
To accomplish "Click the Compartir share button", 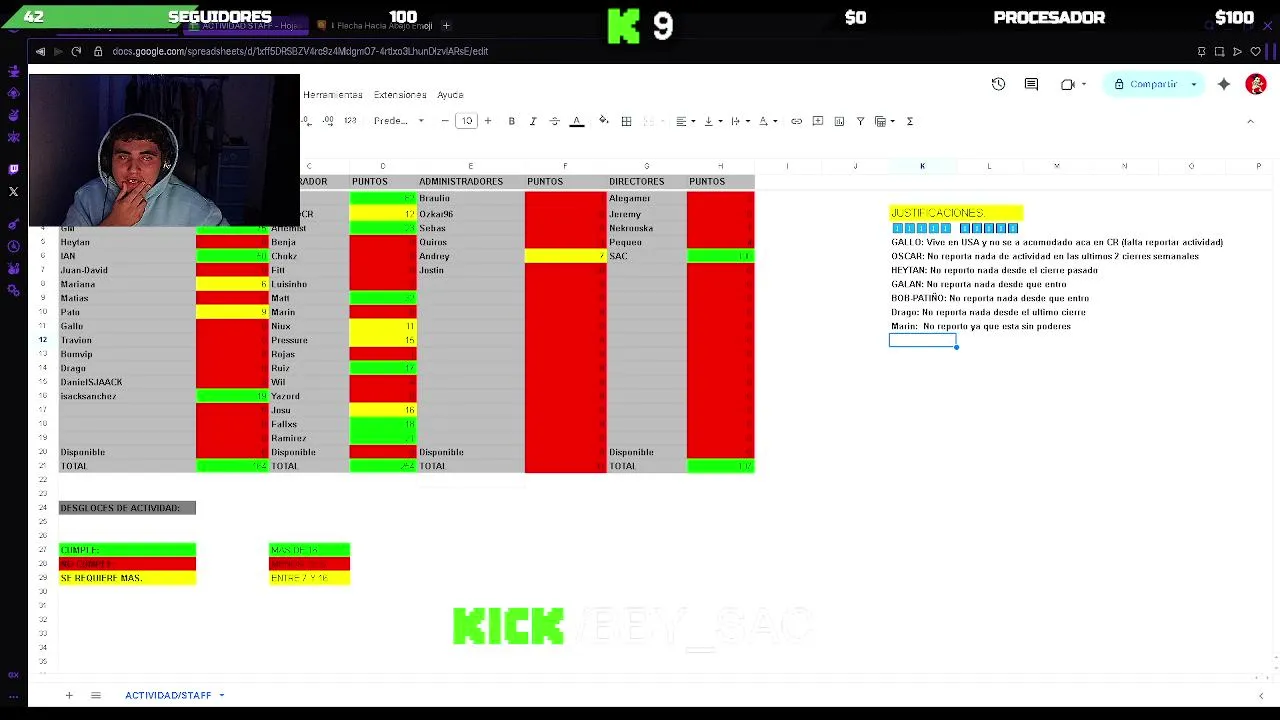I will (x=1146, y=84).
